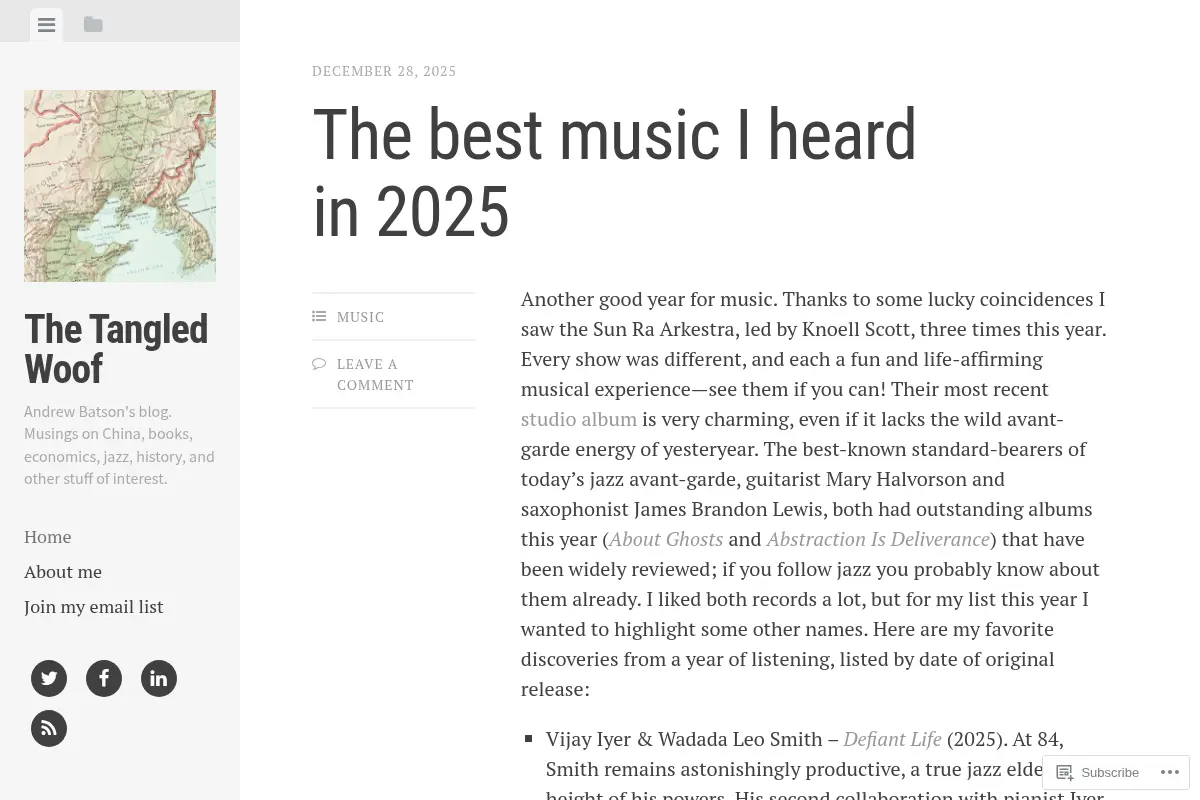Click the Subscribe button
This screenshot has width=1200, height=800.
coord(1098,772)
